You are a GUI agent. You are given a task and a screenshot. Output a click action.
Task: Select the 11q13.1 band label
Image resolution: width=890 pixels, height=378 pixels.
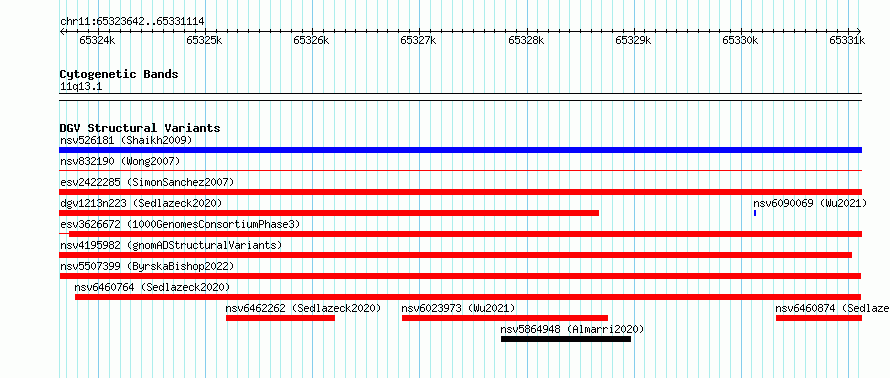pos(81,87)
